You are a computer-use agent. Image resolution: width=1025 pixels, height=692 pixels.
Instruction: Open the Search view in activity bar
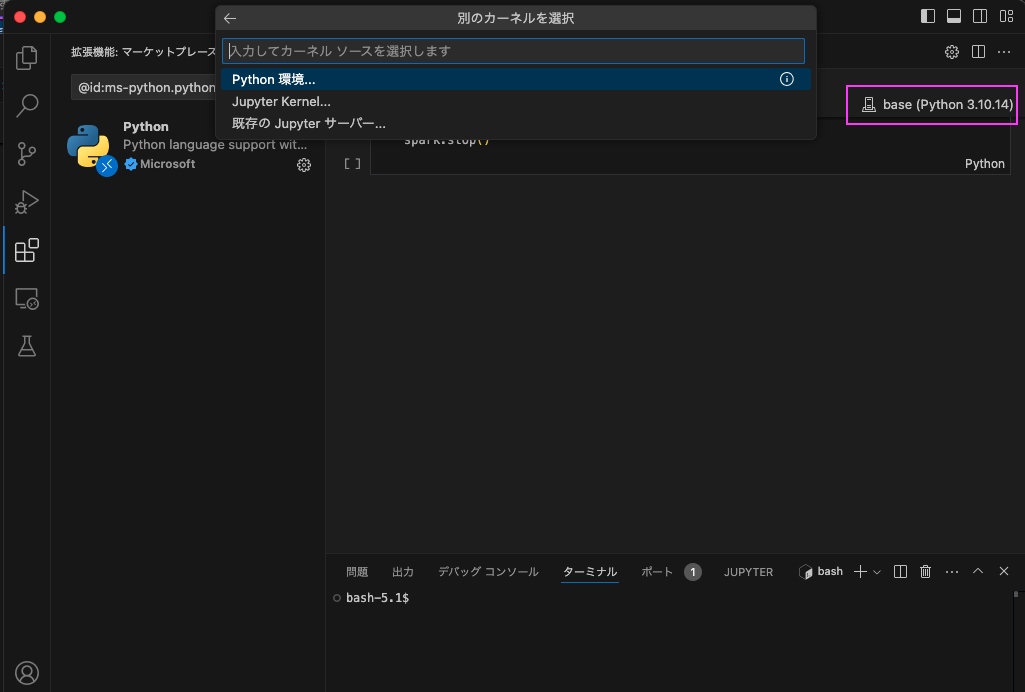pos(27,105)
